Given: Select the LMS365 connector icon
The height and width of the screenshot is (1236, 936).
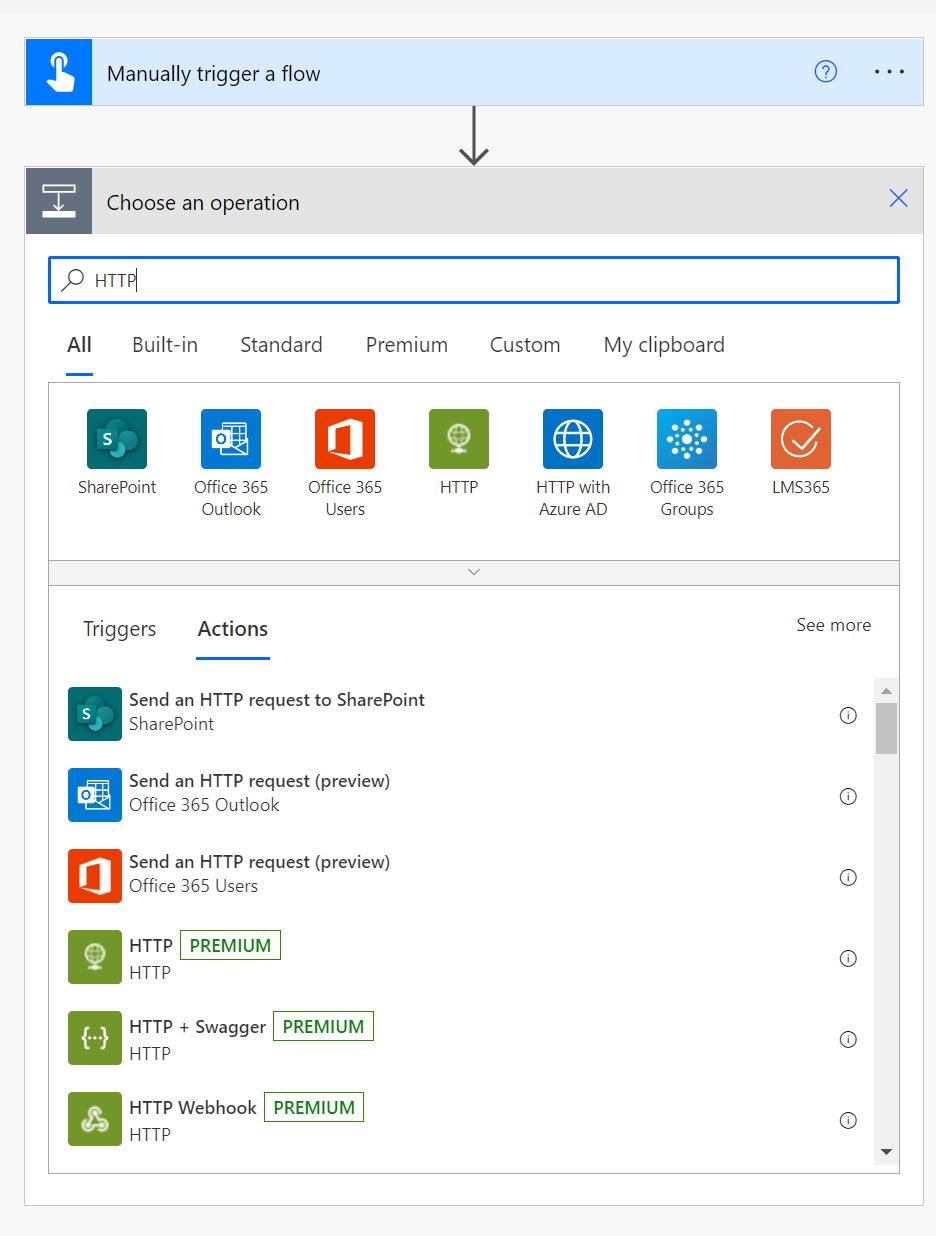Looking at the screenshot, I should pos(801,439).
